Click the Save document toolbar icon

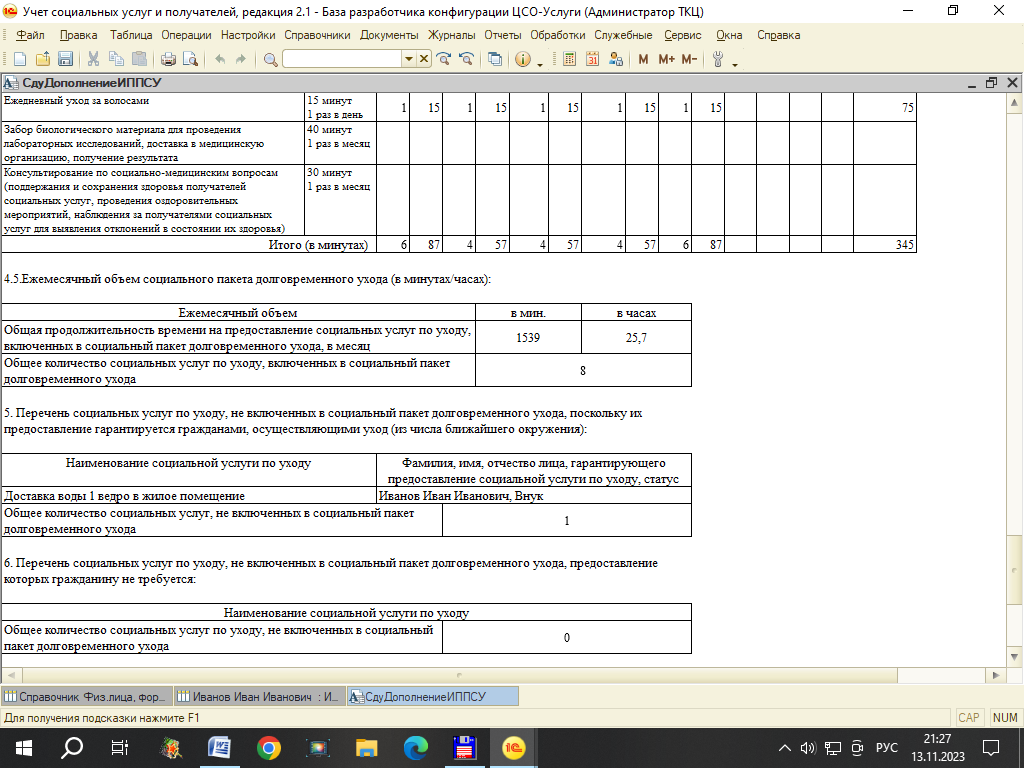tap(65, 59)
